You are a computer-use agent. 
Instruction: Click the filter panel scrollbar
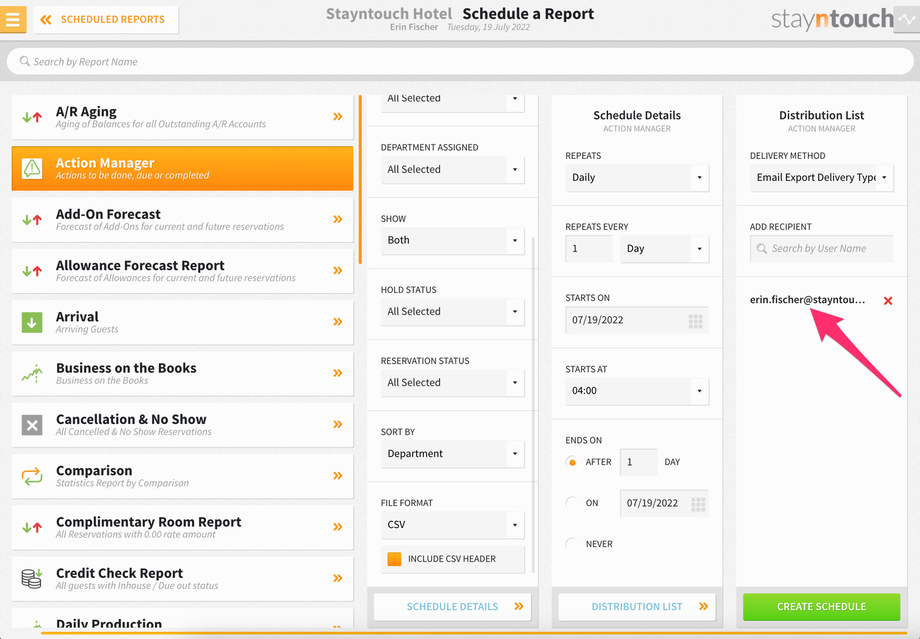[x=533, y=405]
